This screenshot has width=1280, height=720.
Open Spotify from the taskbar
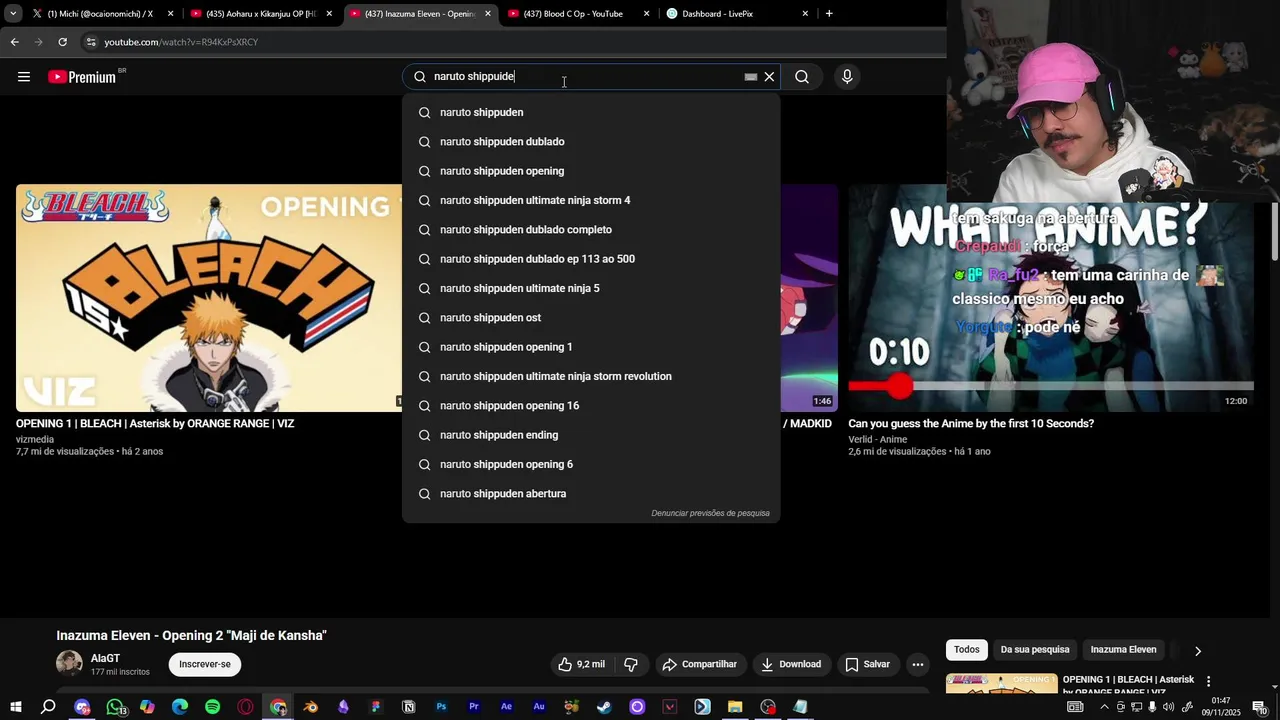pyautogui.click(x=213, y=707)
